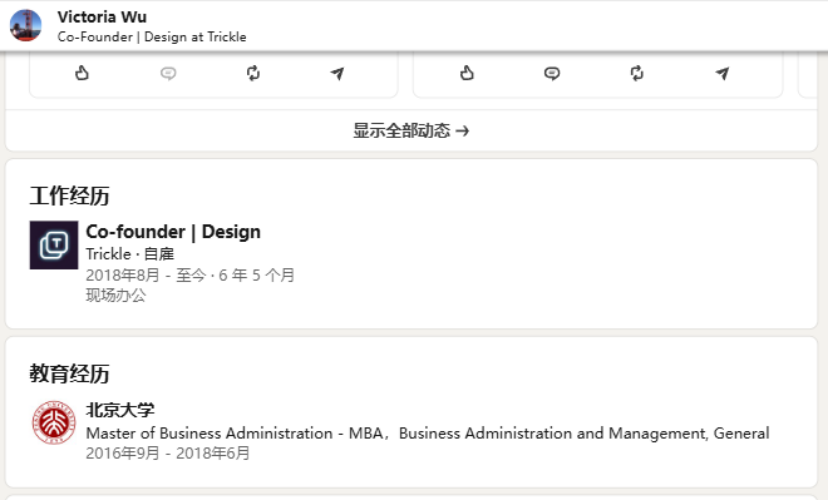828x500 pixels.
Task: Click the '2016年9月 - 2018年6月' education dates
Action: point(168,453)
